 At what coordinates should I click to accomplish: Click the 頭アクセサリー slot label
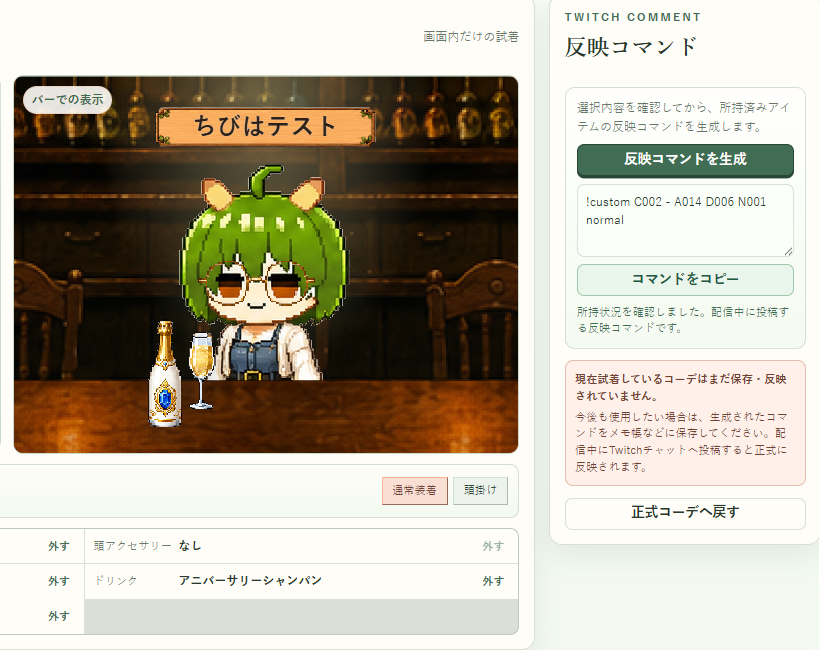(133, 546)
